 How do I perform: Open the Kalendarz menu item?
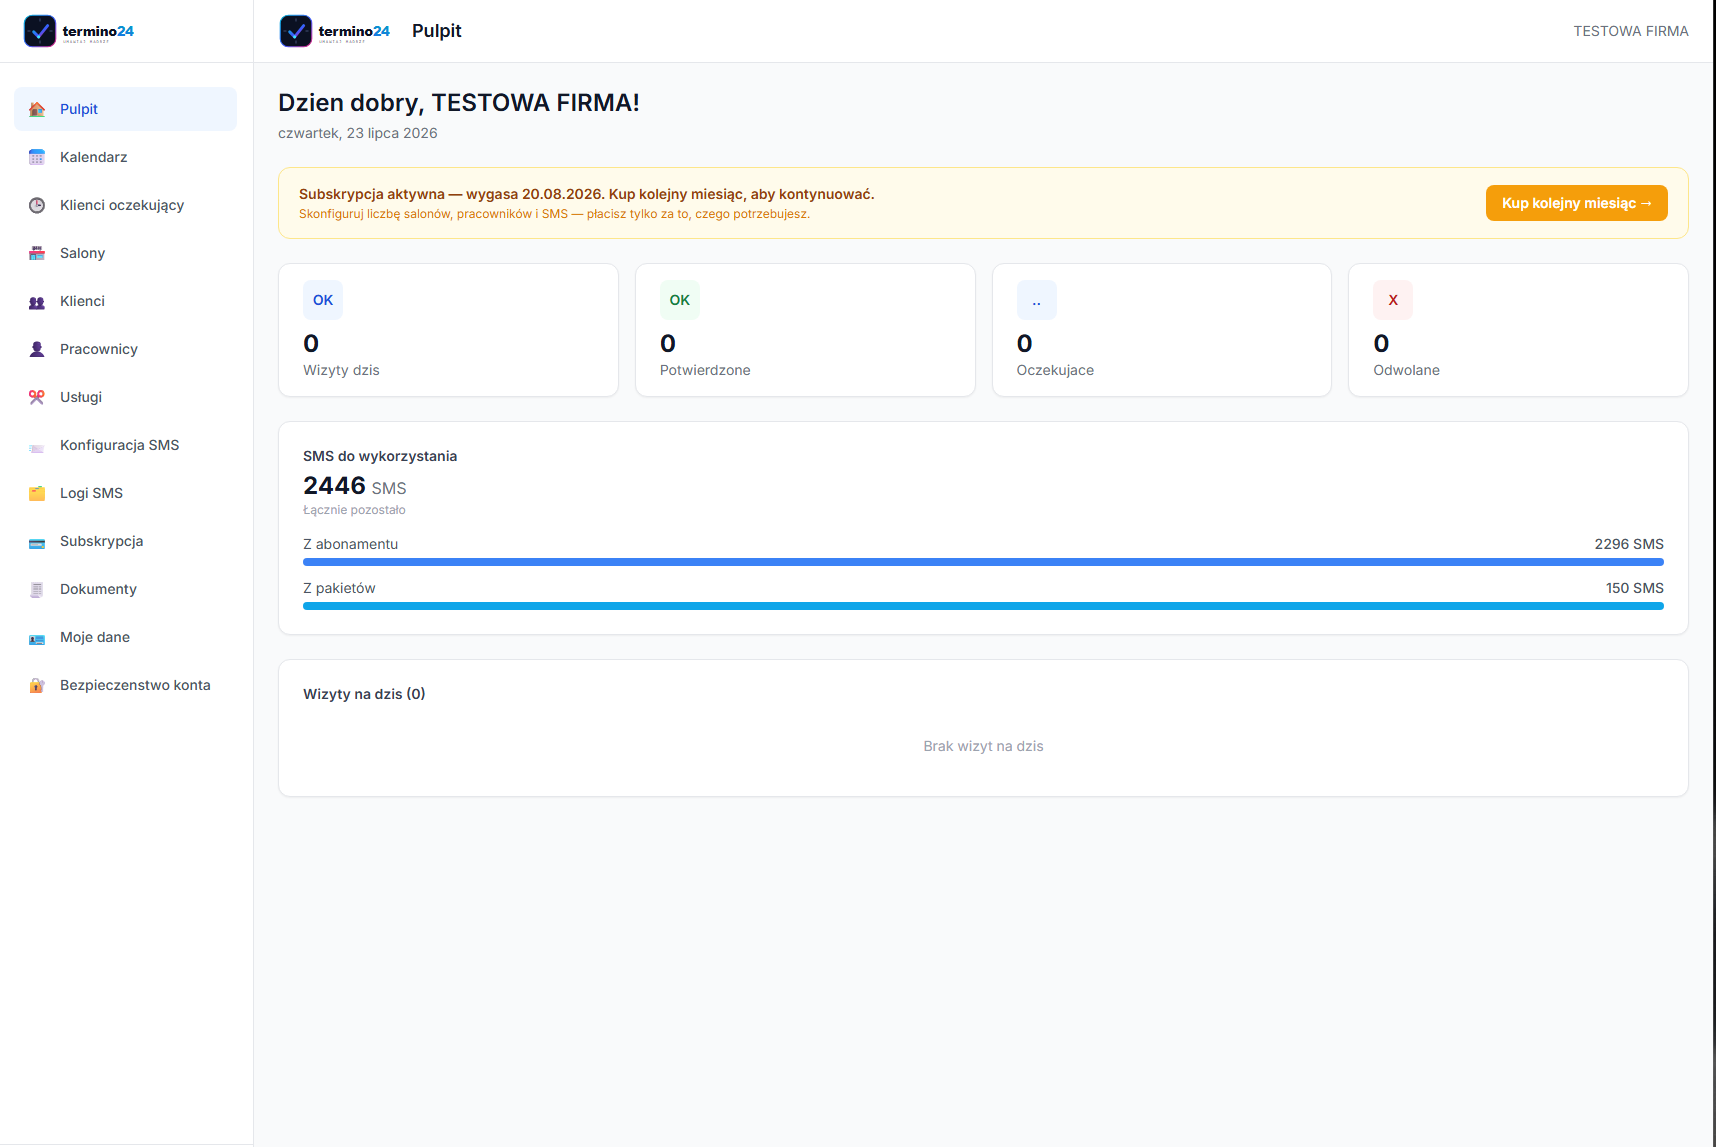125,157
